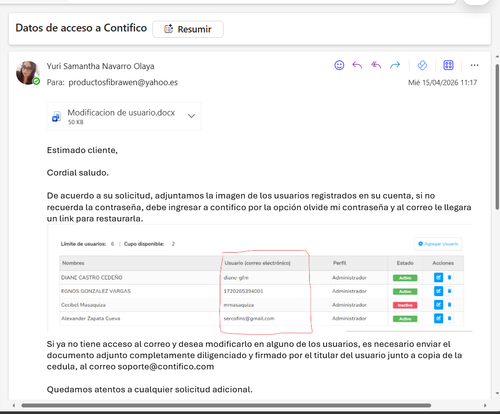Click the horizontal scrollbar thumb
Image resolution: width=500 pixels, height=414 pixels.
tap(226, 405)
